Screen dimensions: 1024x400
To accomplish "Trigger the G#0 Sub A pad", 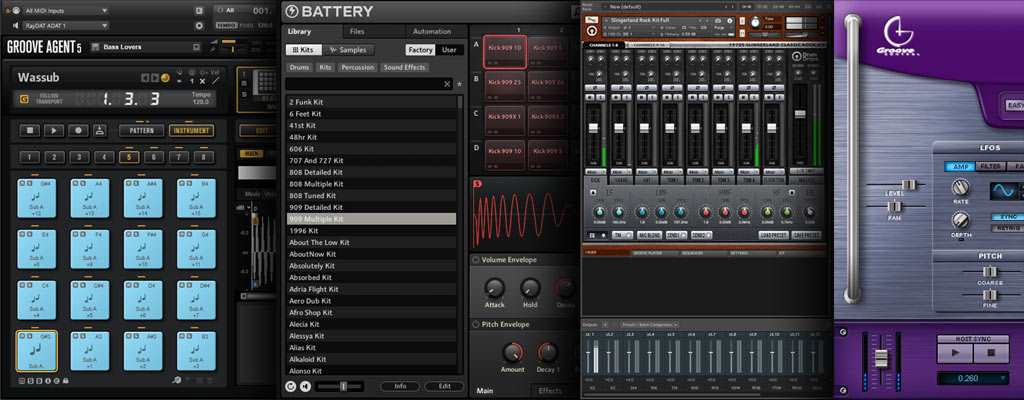I will (x=36, y=351).
